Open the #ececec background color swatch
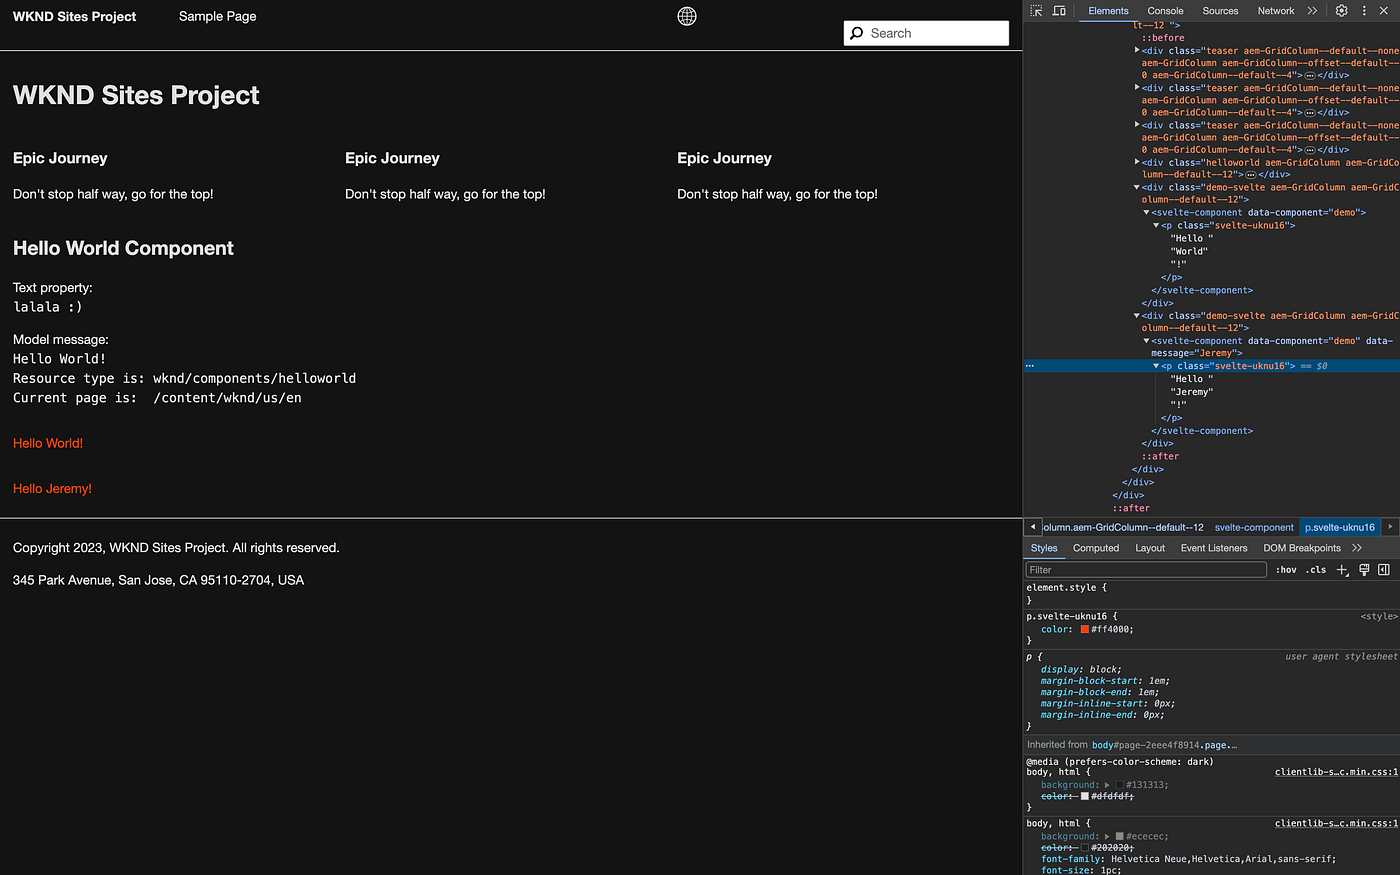 (x=1119, y=836)
